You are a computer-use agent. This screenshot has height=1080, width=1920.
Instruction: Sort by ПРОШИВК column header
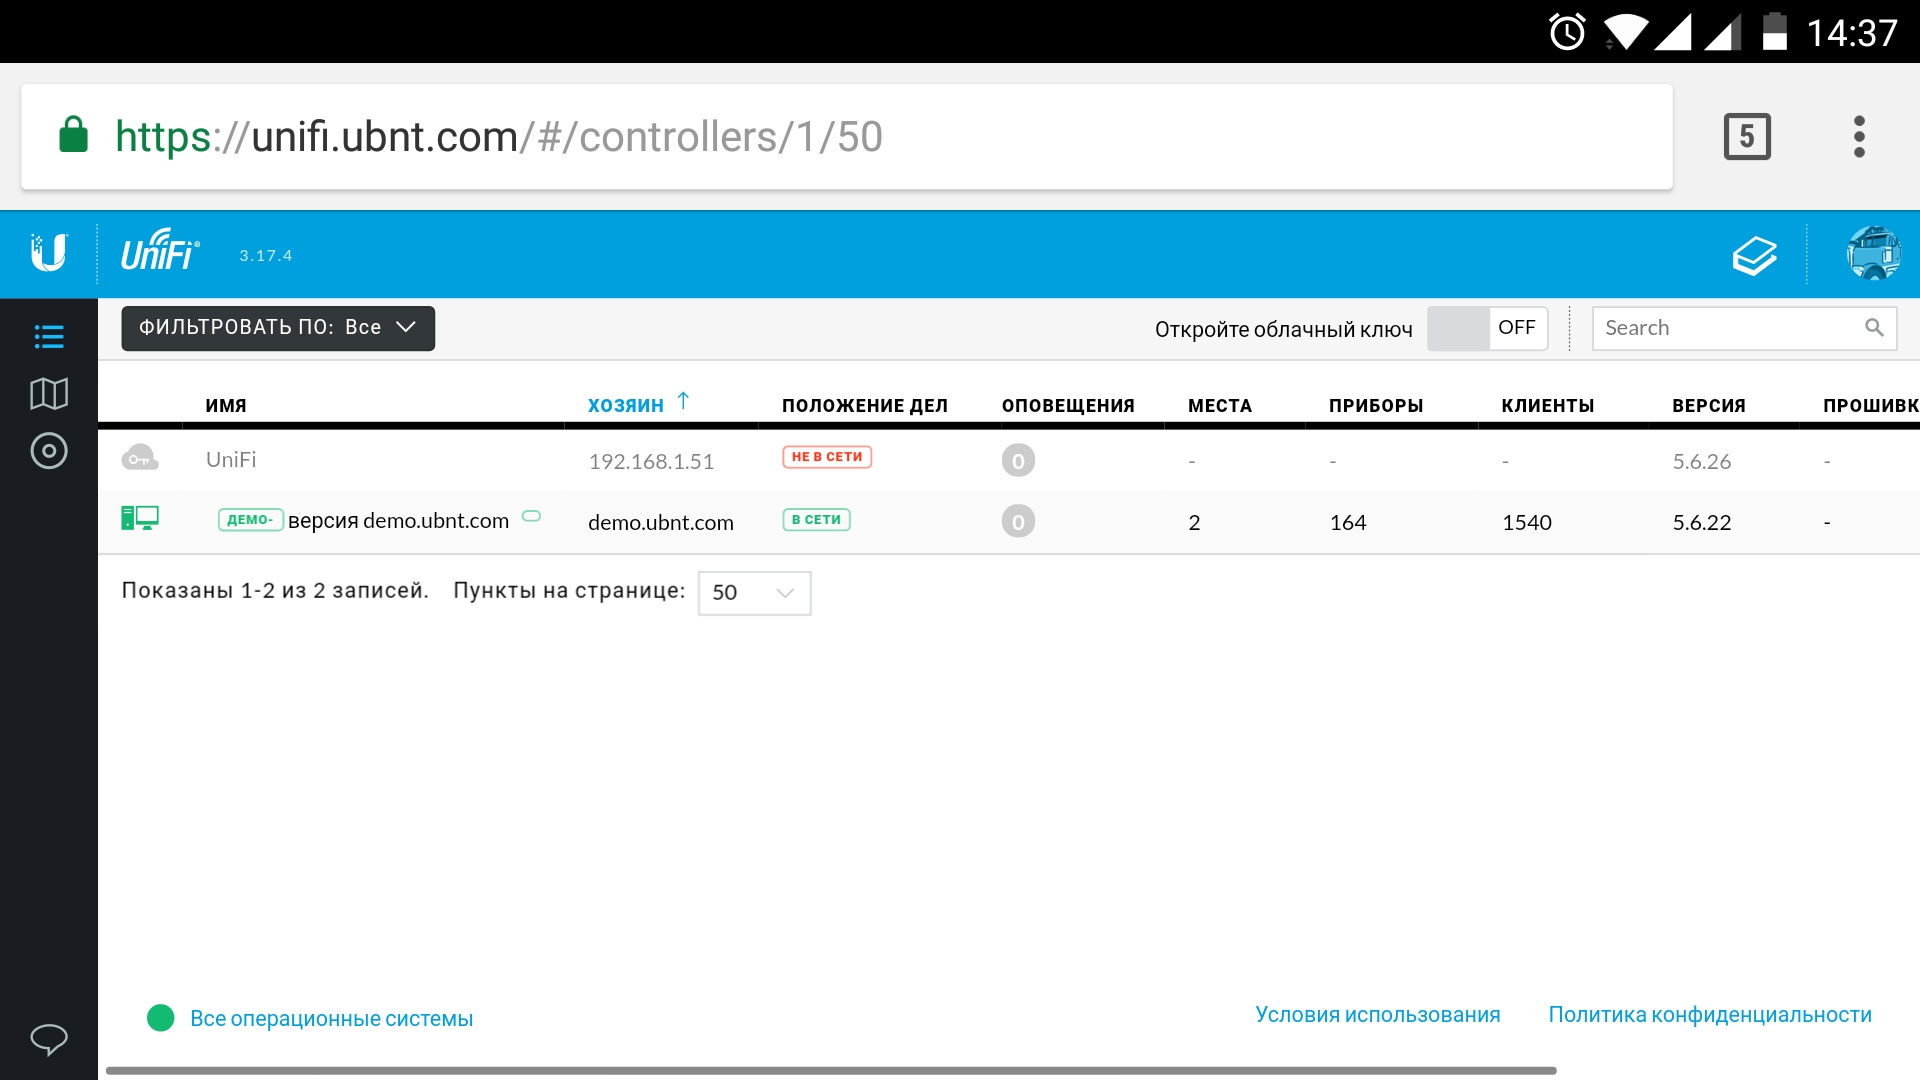pos(1871,406)
